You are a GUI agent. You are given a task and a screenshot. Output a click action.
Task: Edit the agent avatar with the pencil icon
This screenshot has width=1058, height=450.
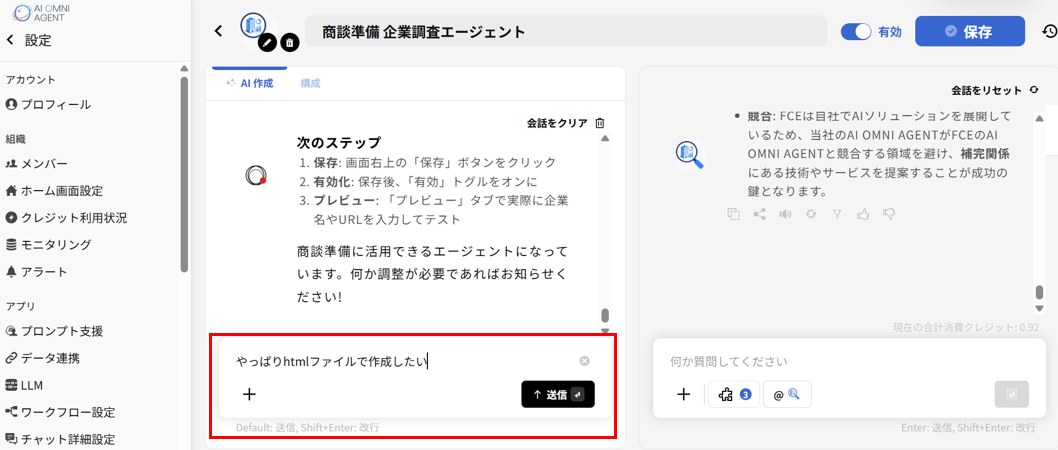pos(267,43)
